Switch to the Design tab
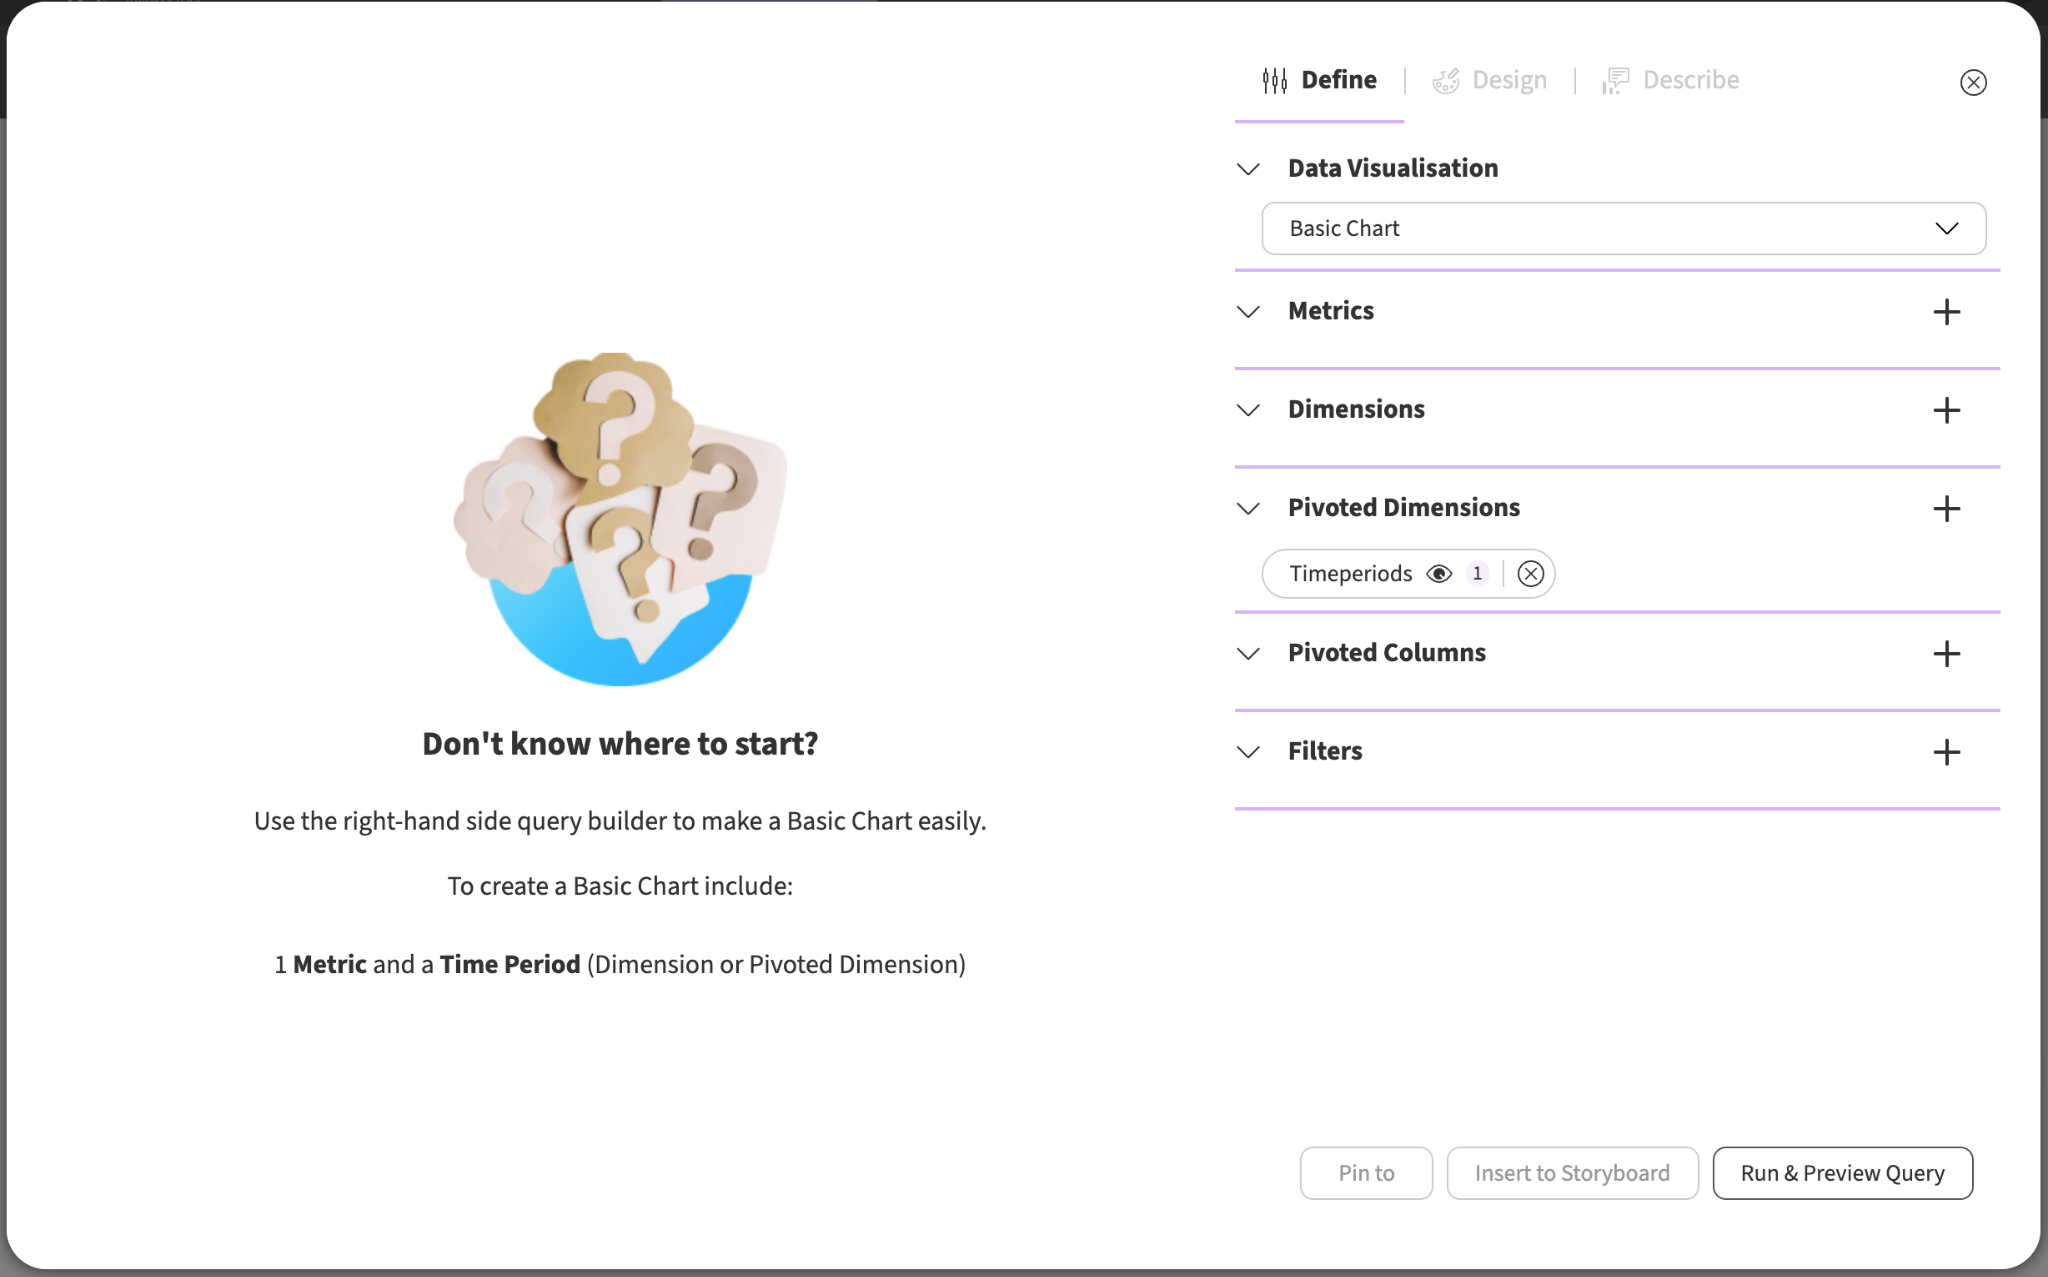 pos(1489,80)
